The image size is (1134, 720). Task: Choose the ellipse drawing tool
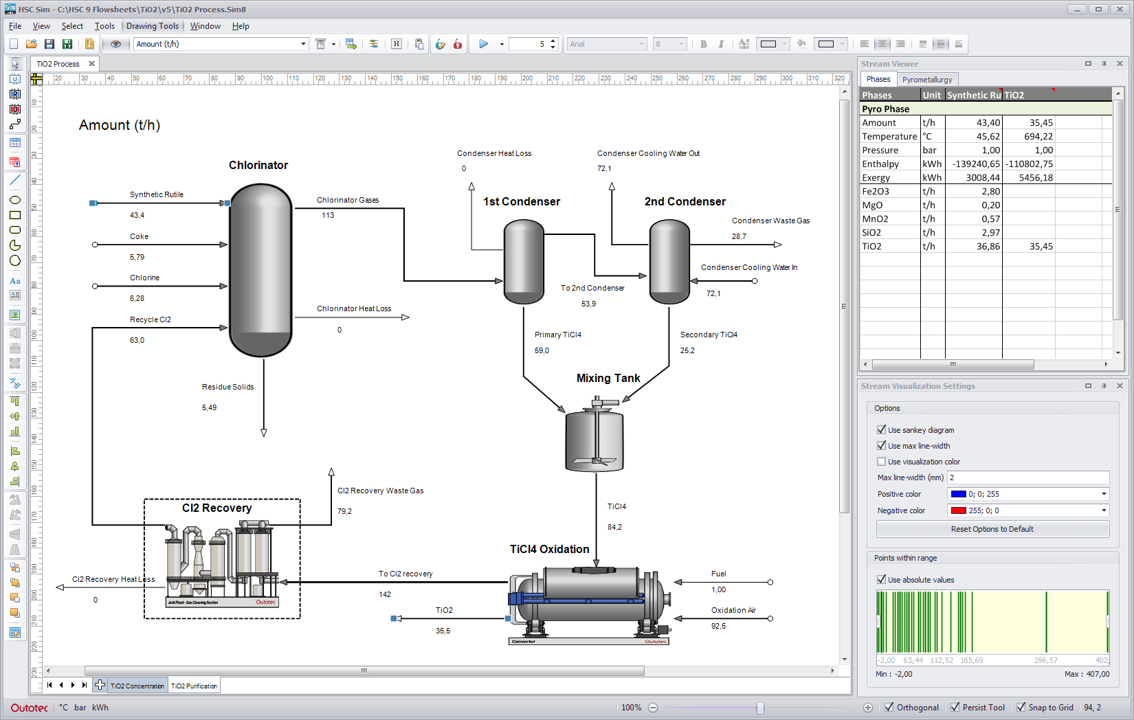pos(14,200)
